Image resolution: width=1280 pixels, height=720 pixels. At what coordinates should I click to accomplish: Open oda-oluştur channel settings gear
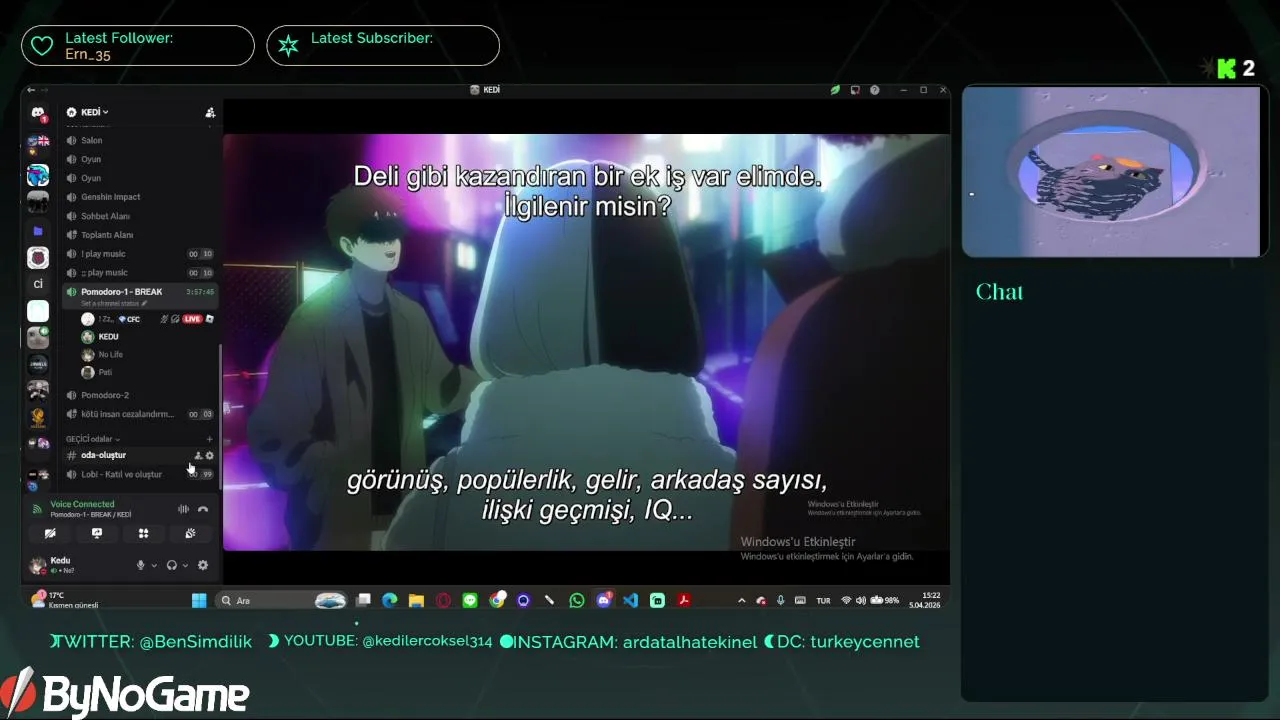tap(209, 455)
